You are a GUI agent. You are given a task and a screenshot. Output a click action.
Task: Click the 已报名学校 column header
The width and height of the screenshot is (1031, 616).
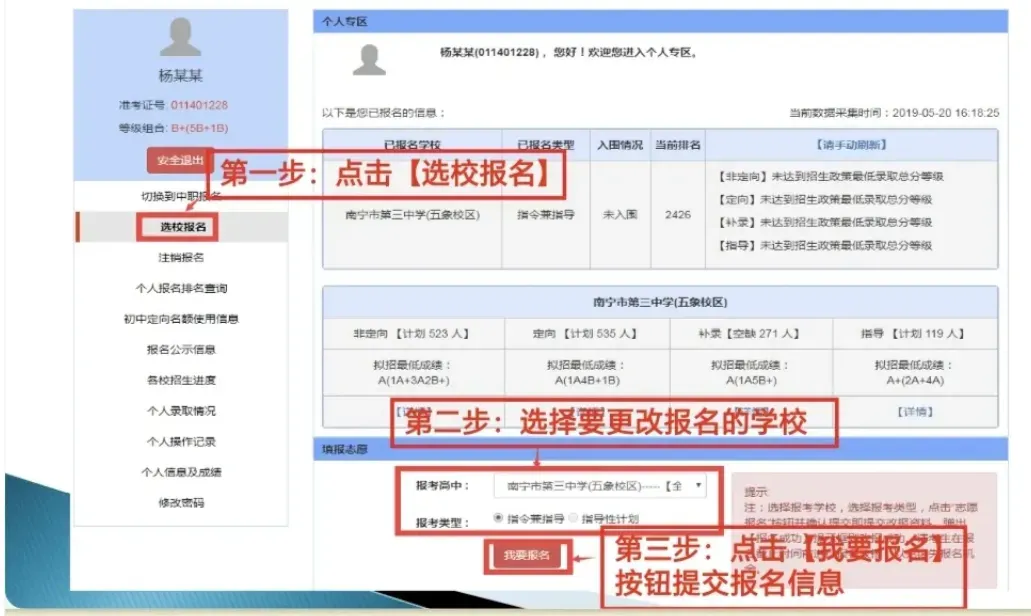coord(412,145)
